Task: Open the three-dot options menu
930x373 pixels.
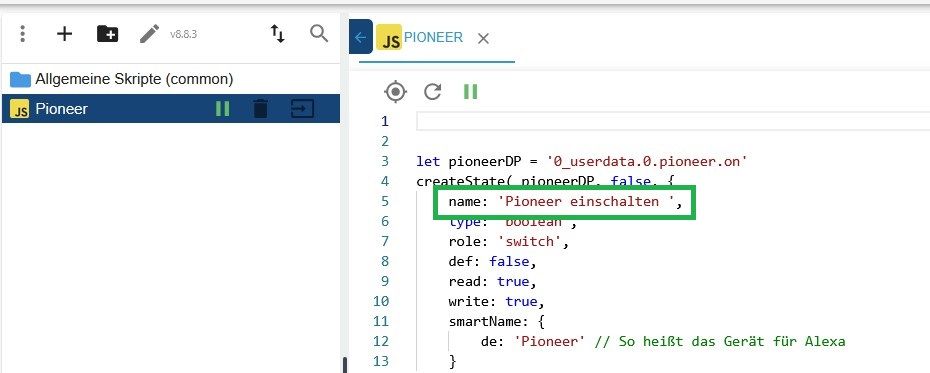Action: click(23, 34)
